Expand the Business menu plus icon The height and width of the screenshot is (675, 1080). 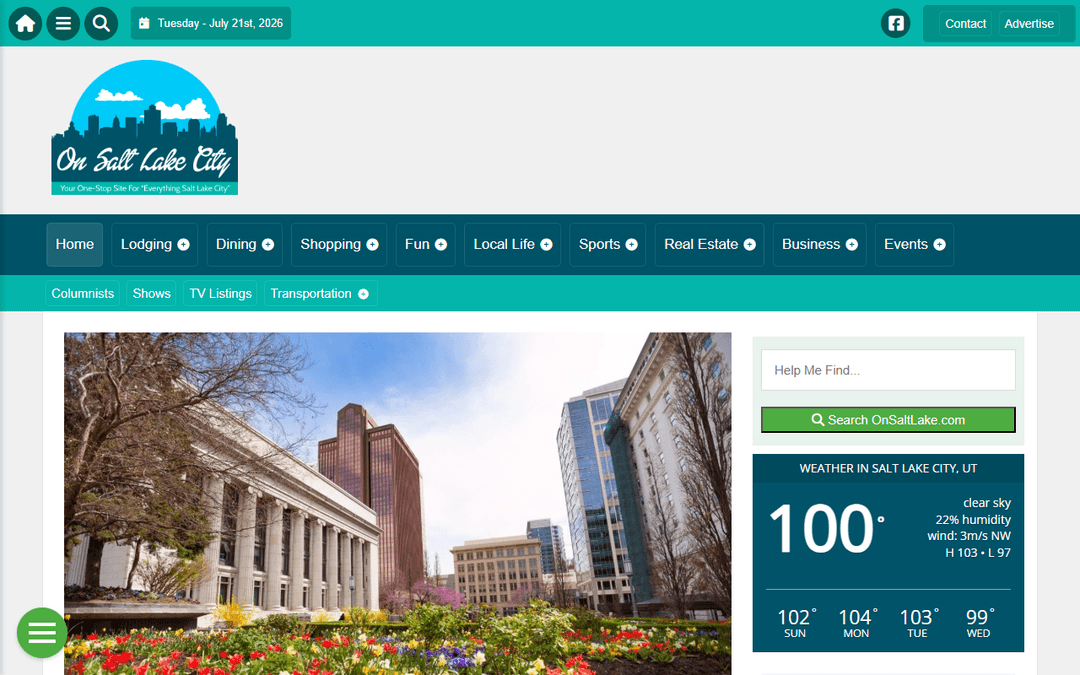(851, 245)
